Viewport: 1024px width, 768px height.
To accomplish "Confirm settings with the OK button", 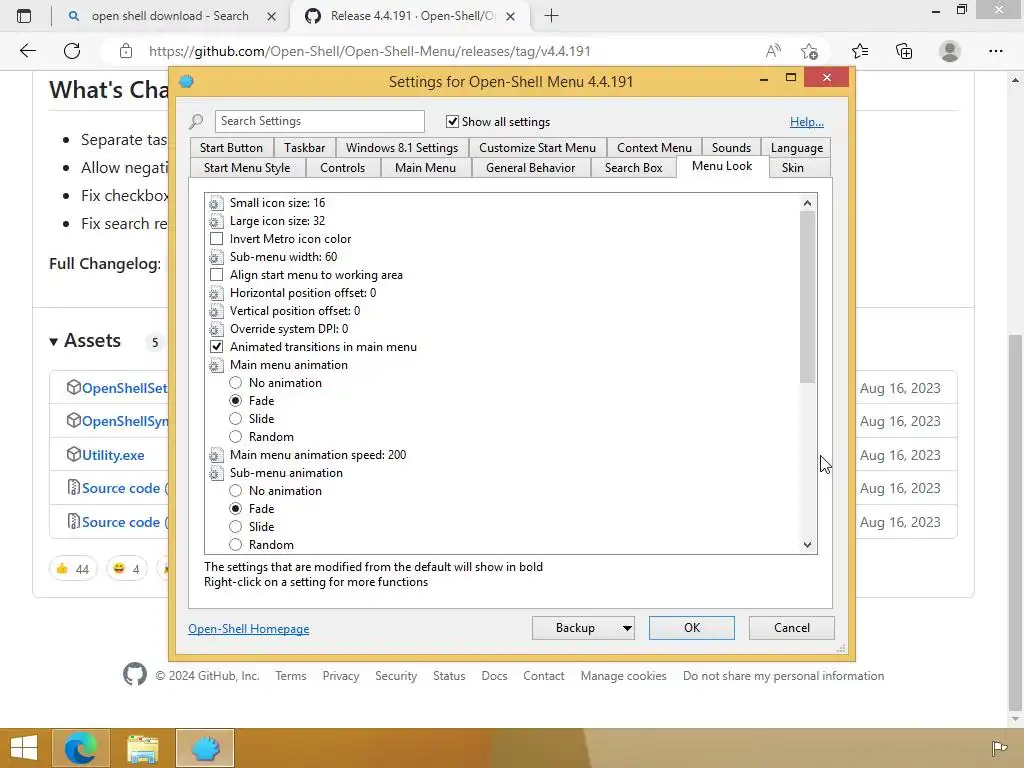I will coord(692,628).
